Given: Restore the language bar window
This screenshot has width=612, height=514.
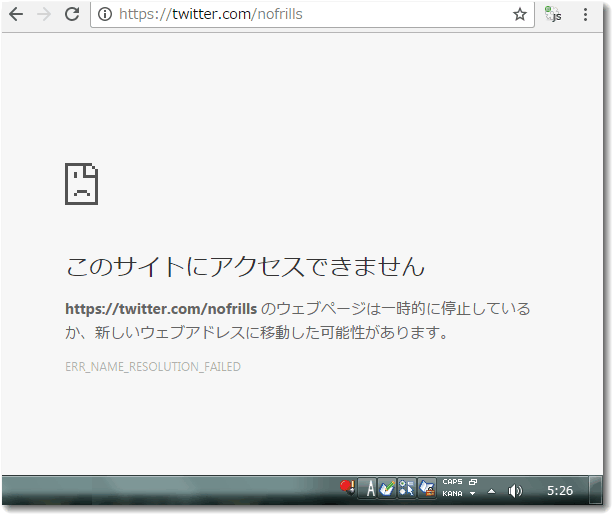Looking at the screenshot, I should pos(473,482).
